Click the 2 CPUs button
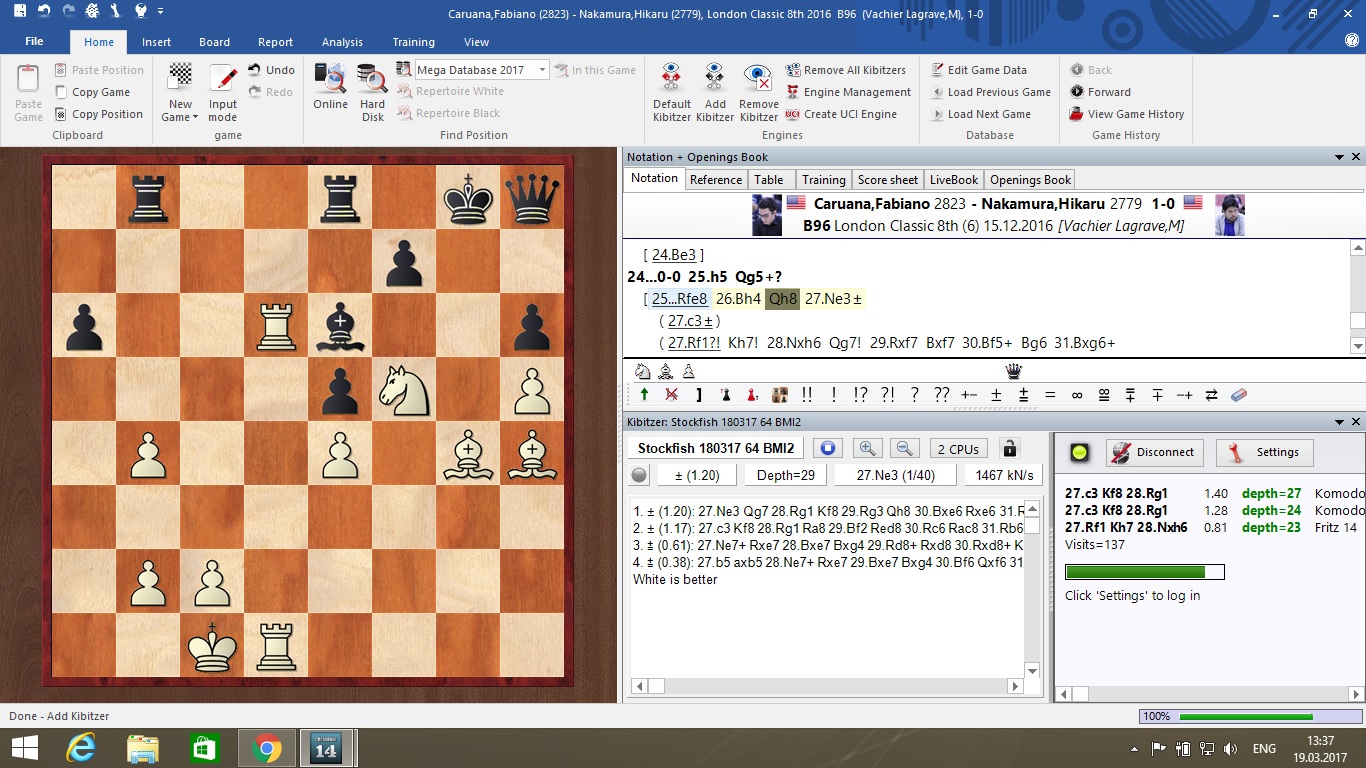 (x=957, y=449)
